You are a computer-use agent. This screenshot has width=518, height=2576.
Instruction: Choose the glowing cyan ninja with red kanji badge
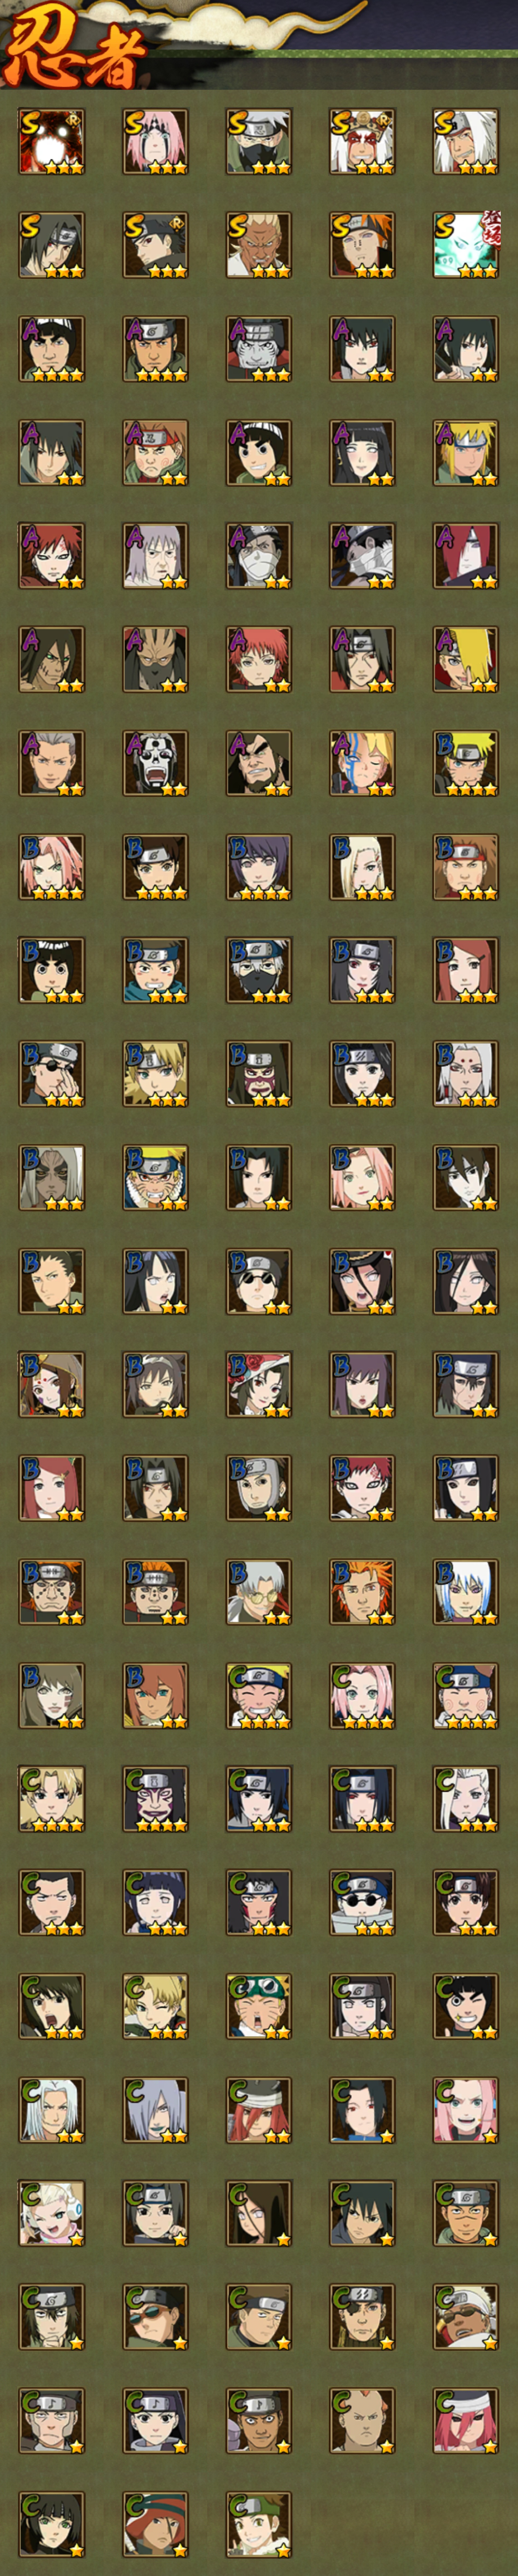(x=465, y=245)
